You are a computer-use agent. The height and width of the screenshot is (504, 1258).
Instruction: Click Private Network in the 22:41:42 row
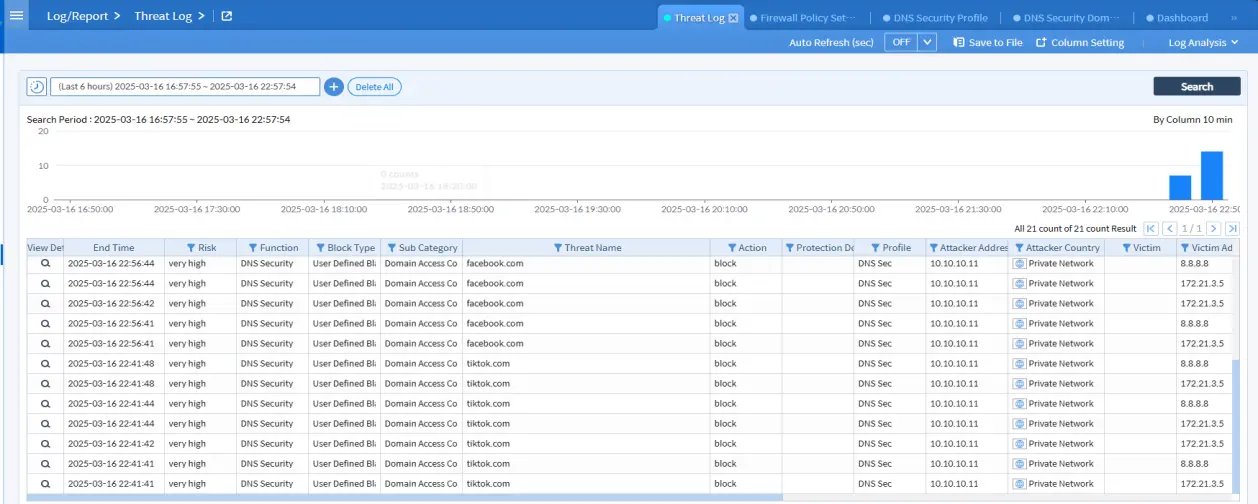1061,444
